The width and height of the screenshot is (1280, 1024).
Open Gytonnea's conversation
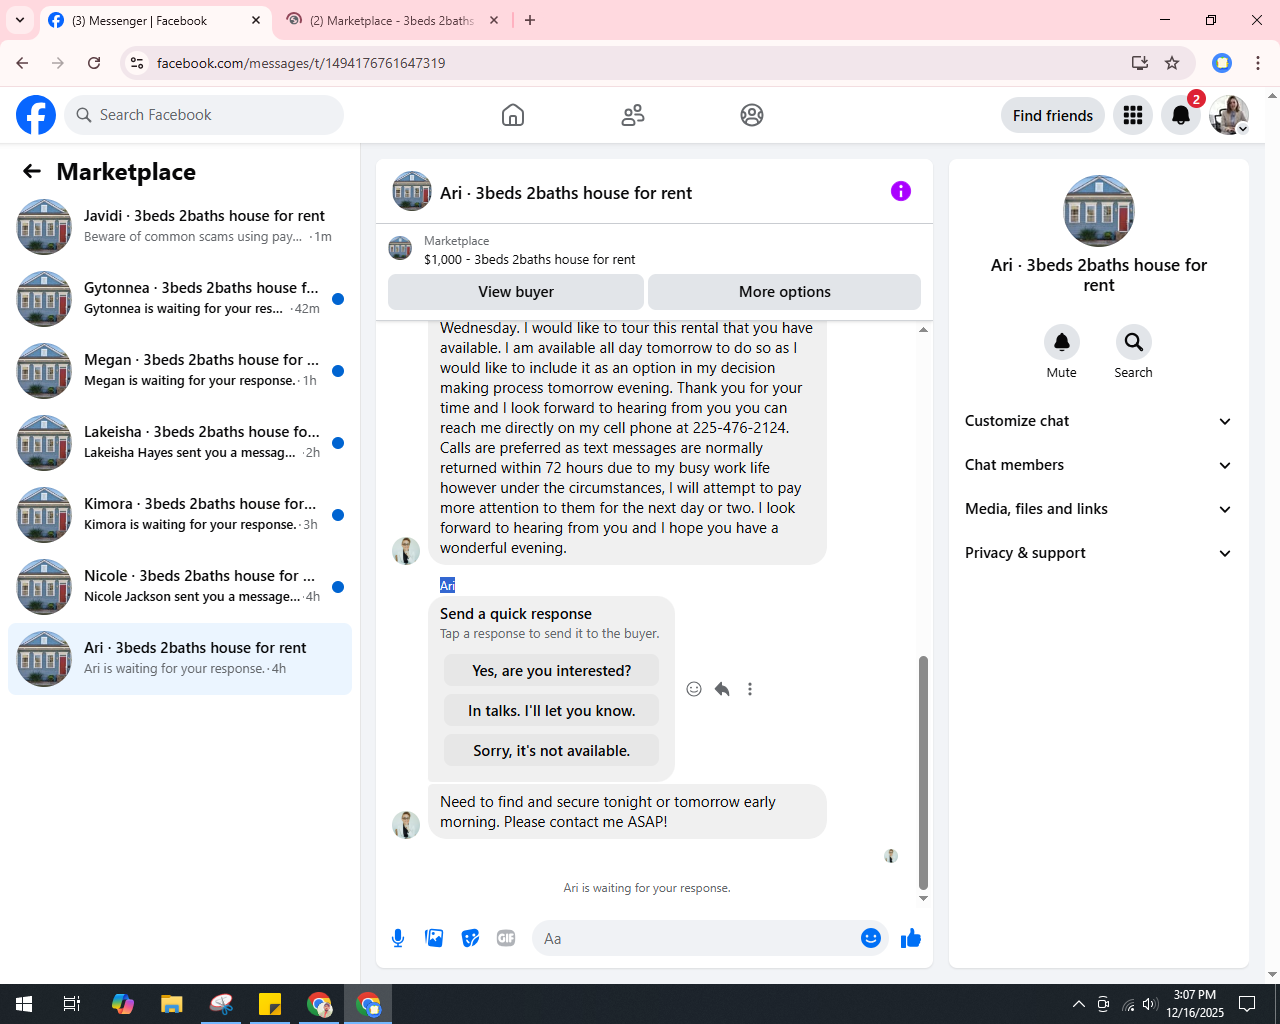tap(180, 299)
